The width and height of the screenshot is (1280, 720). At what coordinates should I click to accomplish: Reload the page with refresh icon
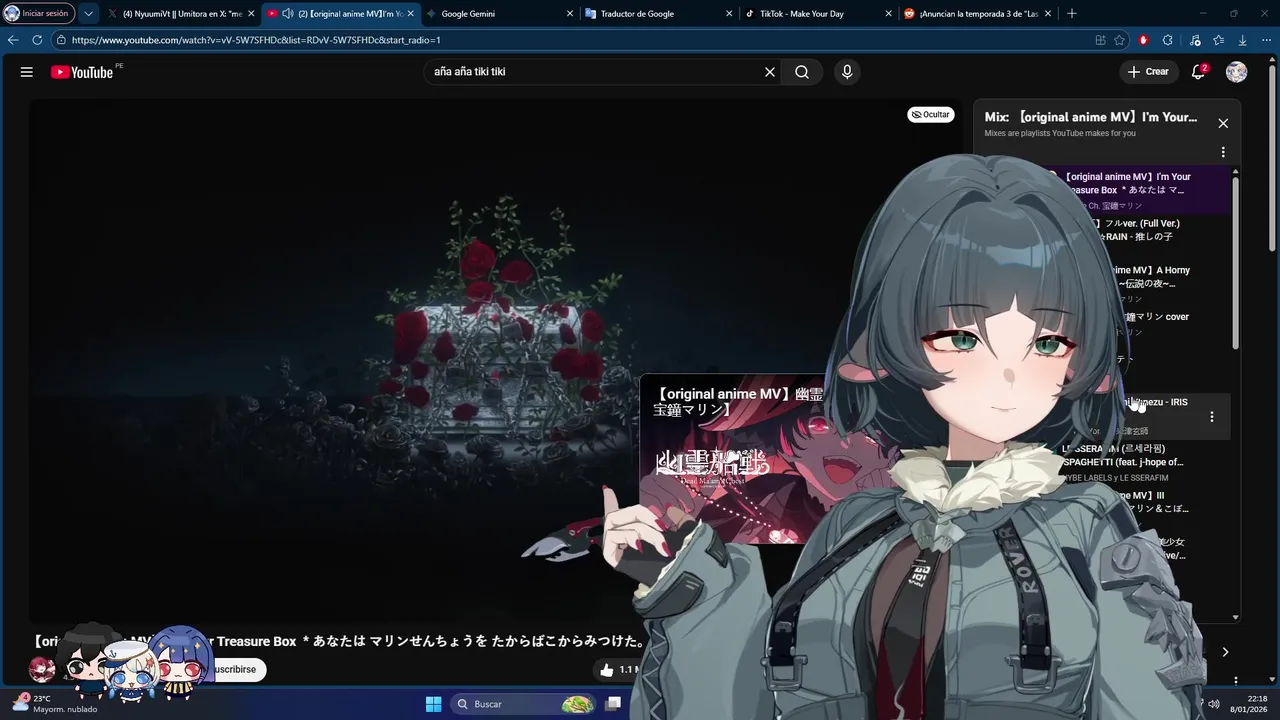(x=37, y=40)
